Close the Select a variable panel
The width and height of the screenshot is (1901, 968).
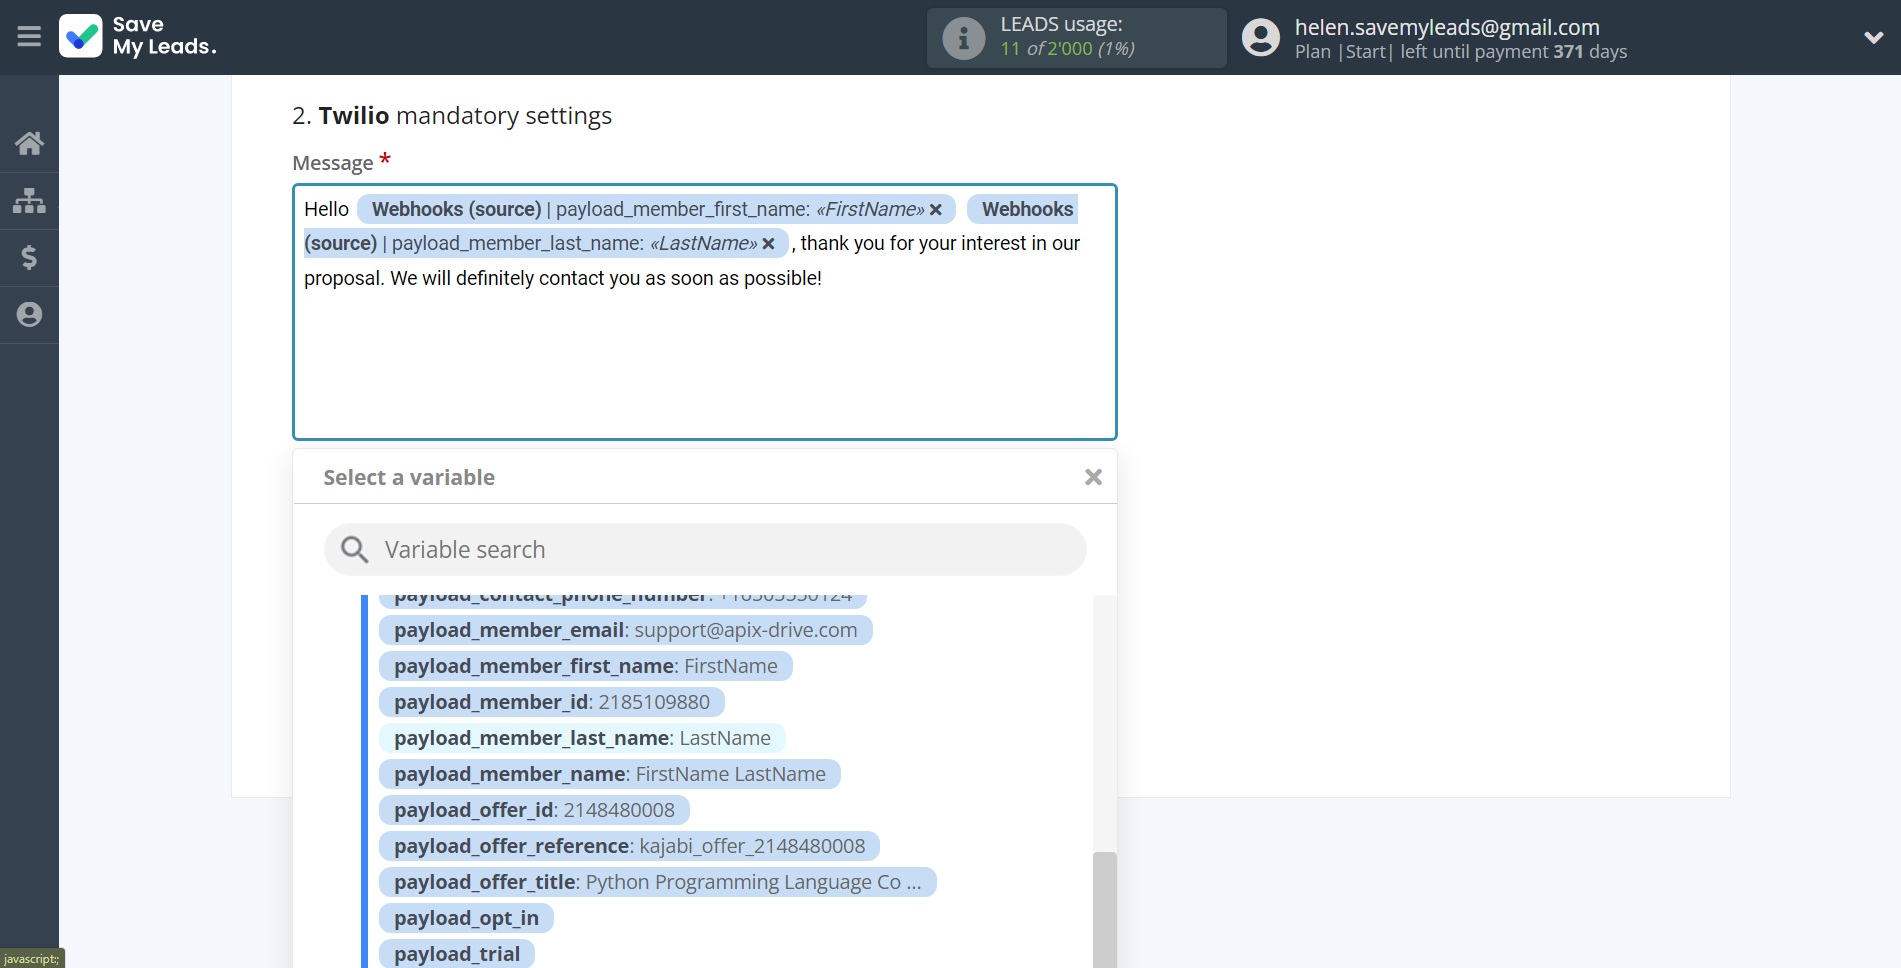tap(1093, 477)
